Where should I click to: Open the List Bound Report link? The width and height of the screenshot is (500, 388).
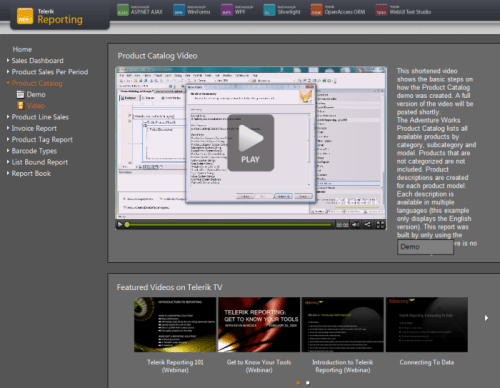tap(40, 162)
